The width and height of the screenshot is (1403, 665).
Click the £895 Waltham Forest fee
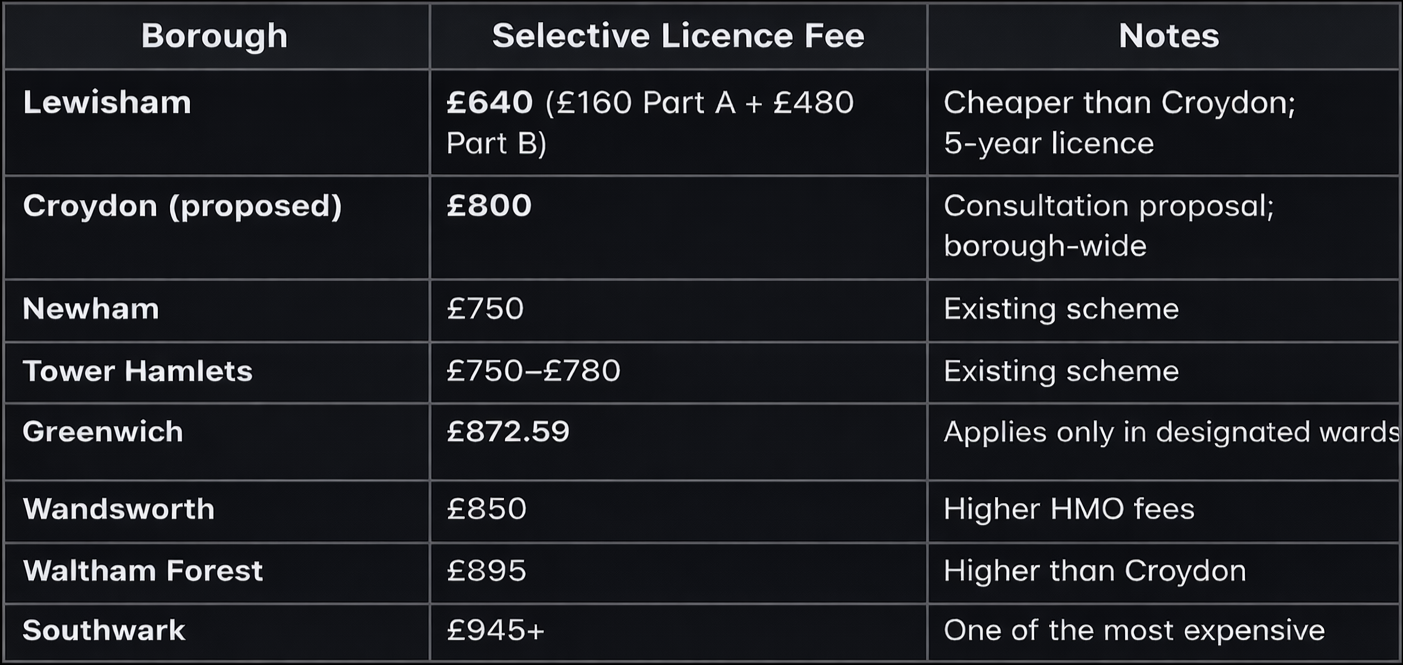[486, 570]
